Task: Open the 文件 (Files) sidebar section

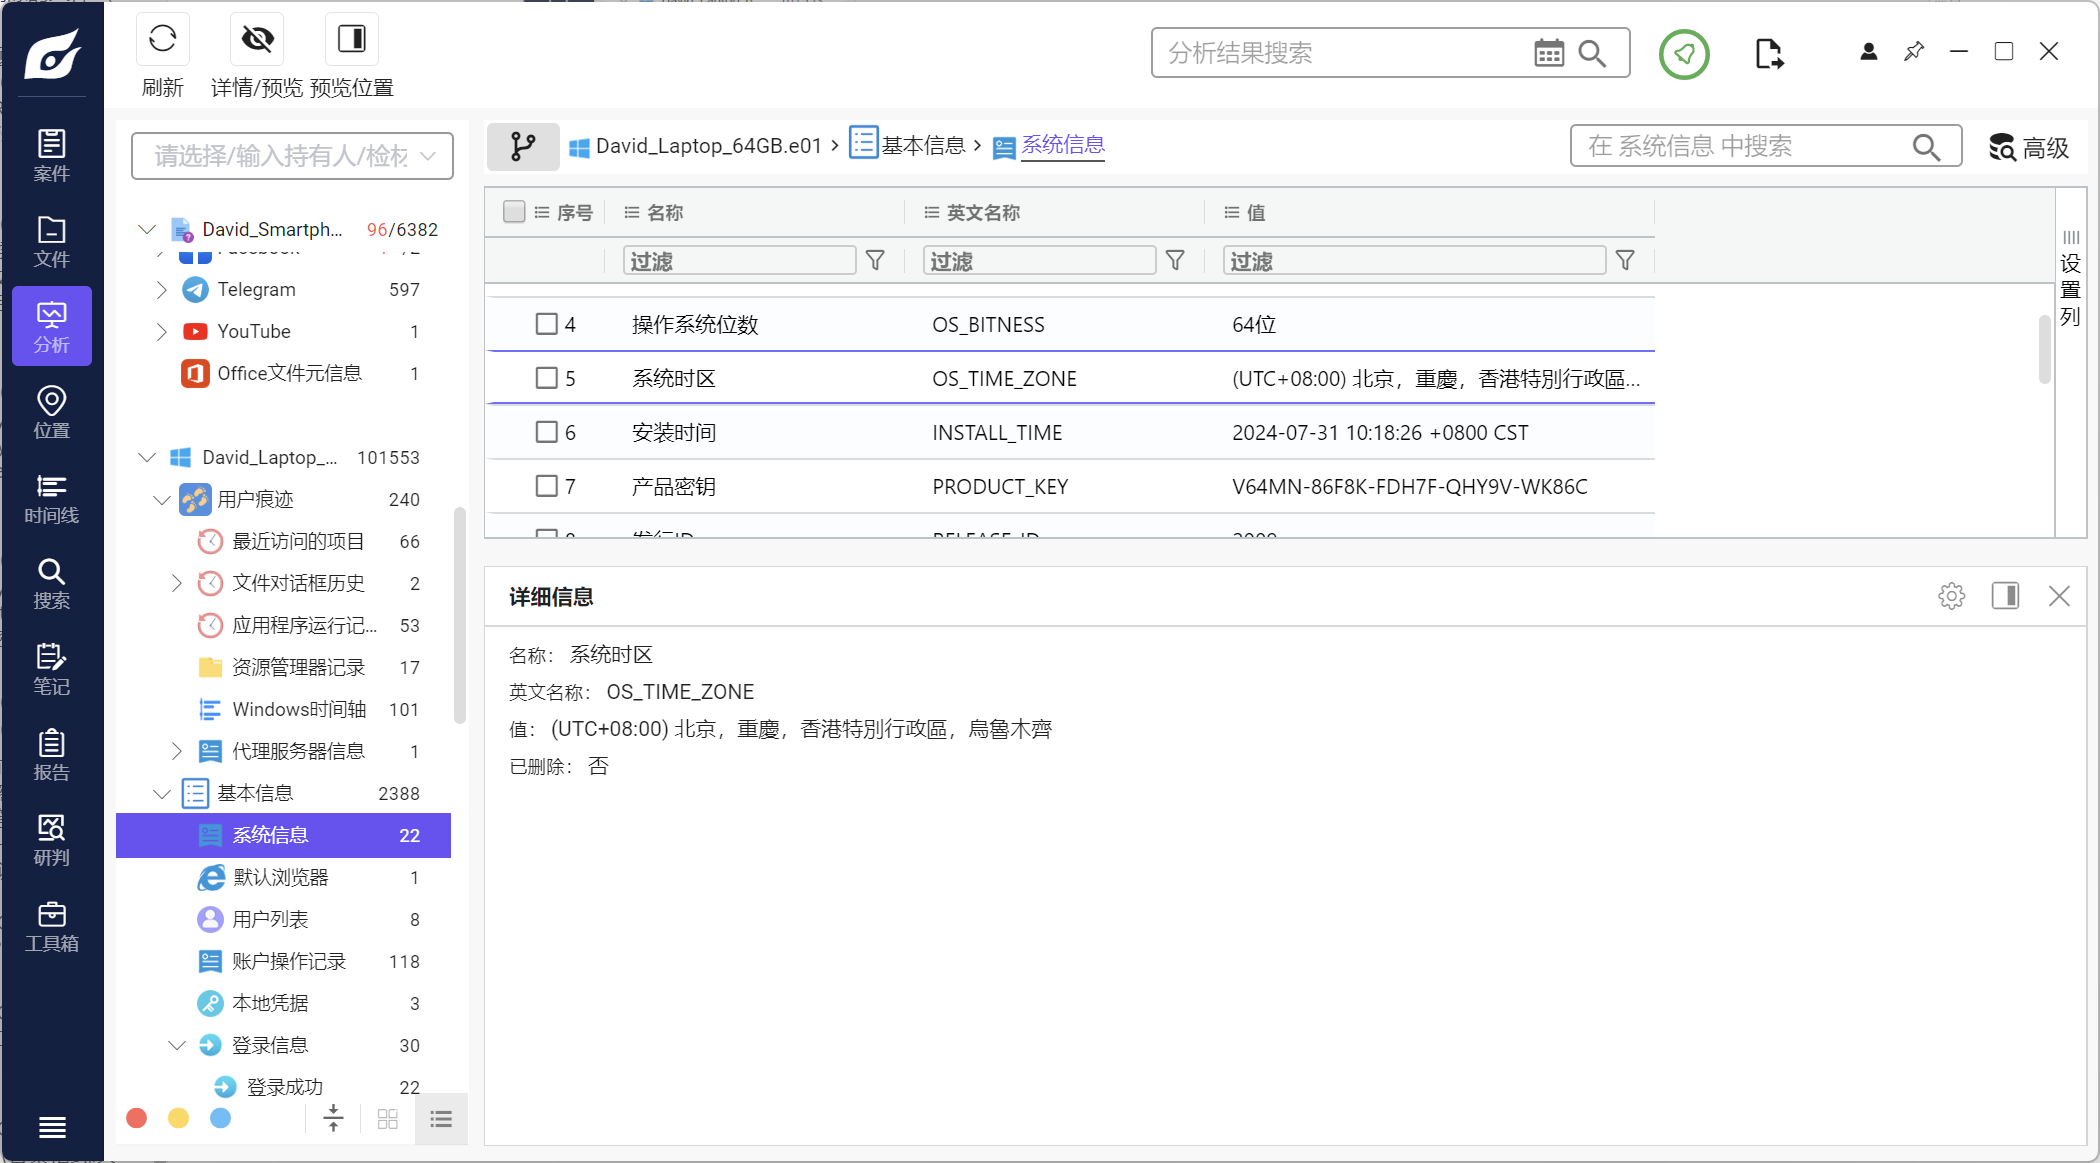Action: pos(52,241)
